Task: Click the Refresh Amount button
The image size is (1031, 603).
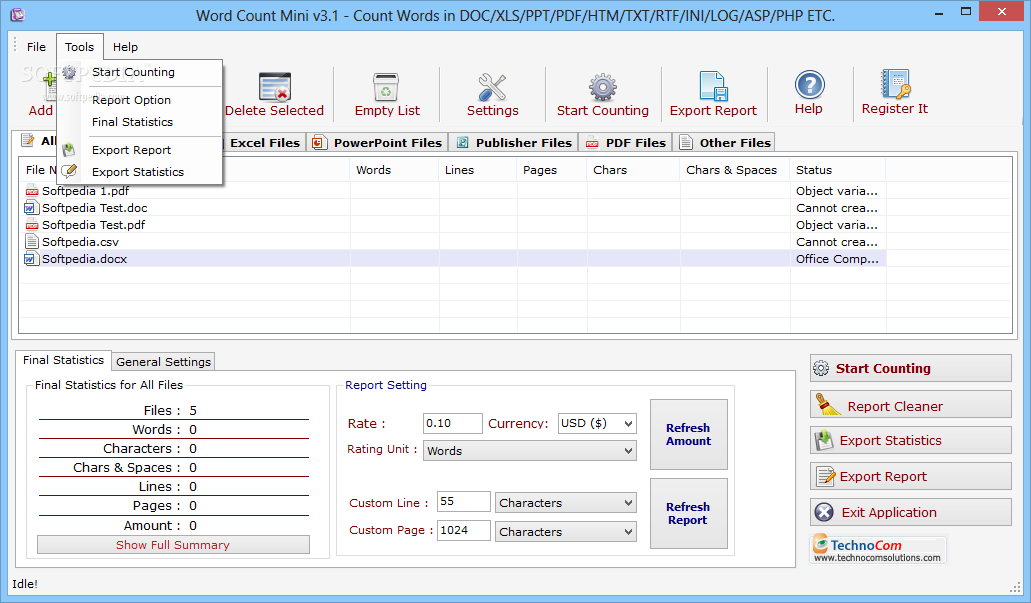Action: (x=688, y=435)
